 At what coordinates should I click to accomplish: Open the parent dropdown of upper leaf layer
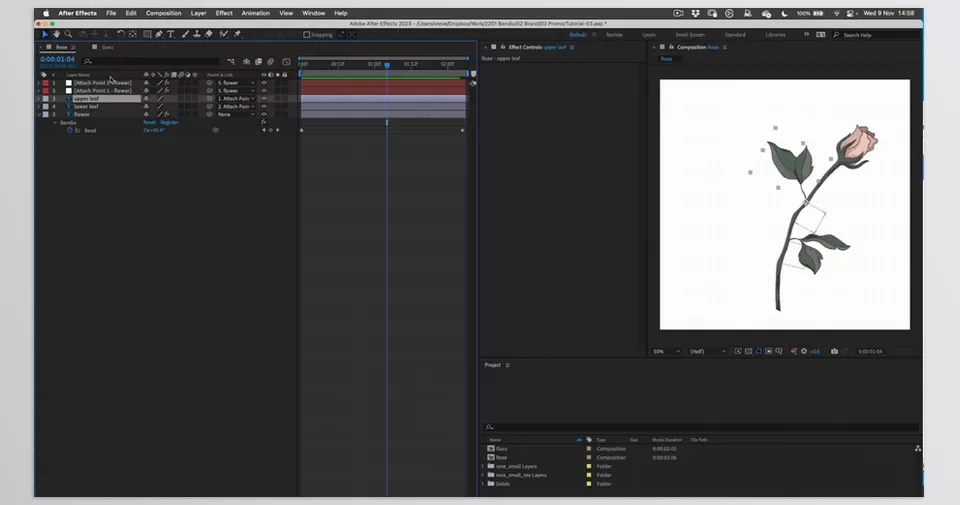click(236, 99)
